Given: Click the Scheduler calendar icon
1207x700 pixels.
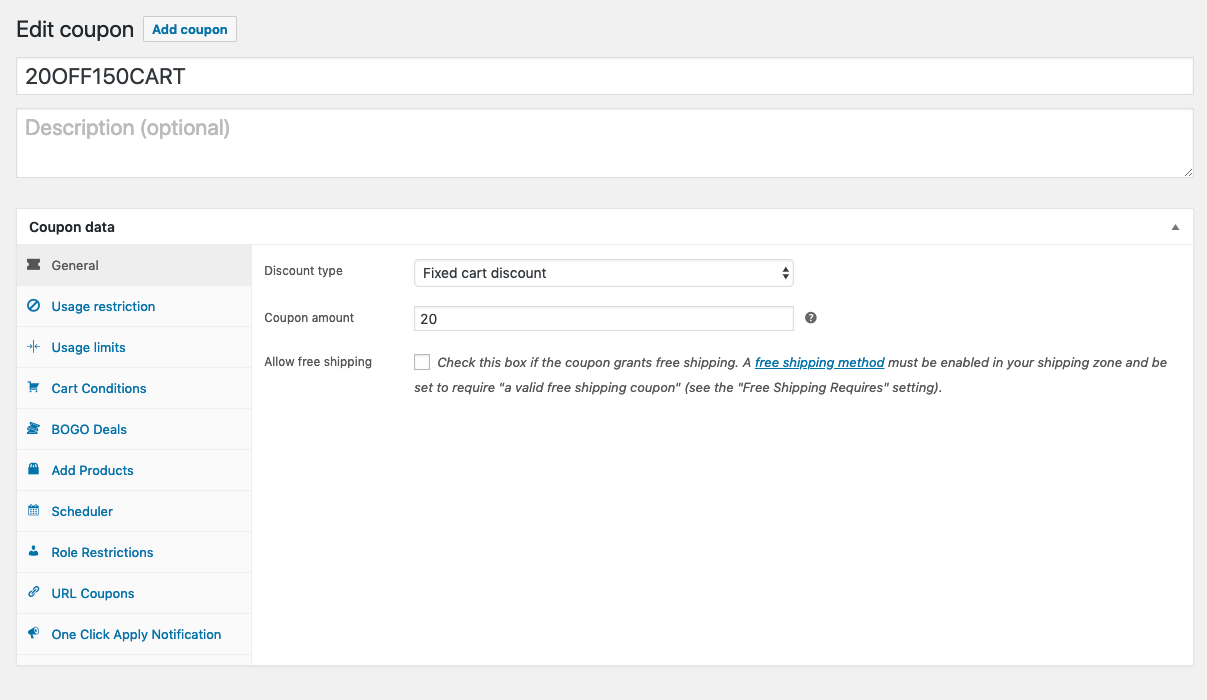Looking at the screenshot, I should 34,511.
